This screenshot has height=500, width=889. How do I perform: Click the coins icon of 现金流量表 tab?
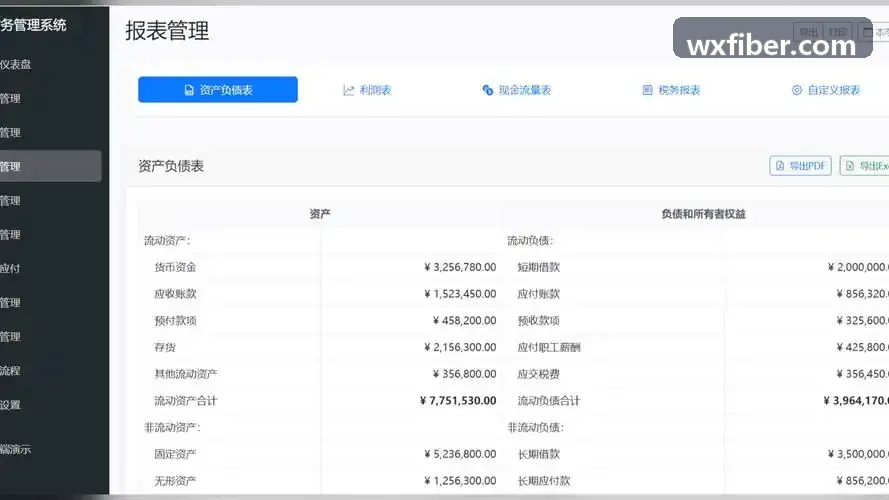tap(488, 90)
